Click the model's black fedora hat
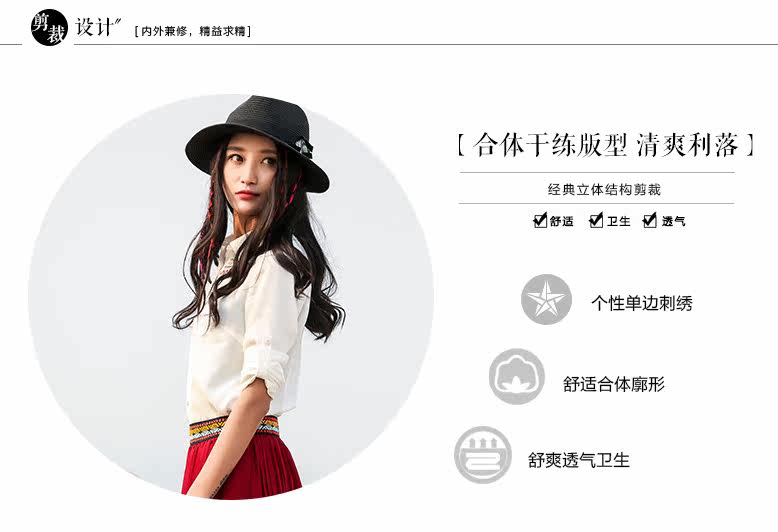 (258, 141)
